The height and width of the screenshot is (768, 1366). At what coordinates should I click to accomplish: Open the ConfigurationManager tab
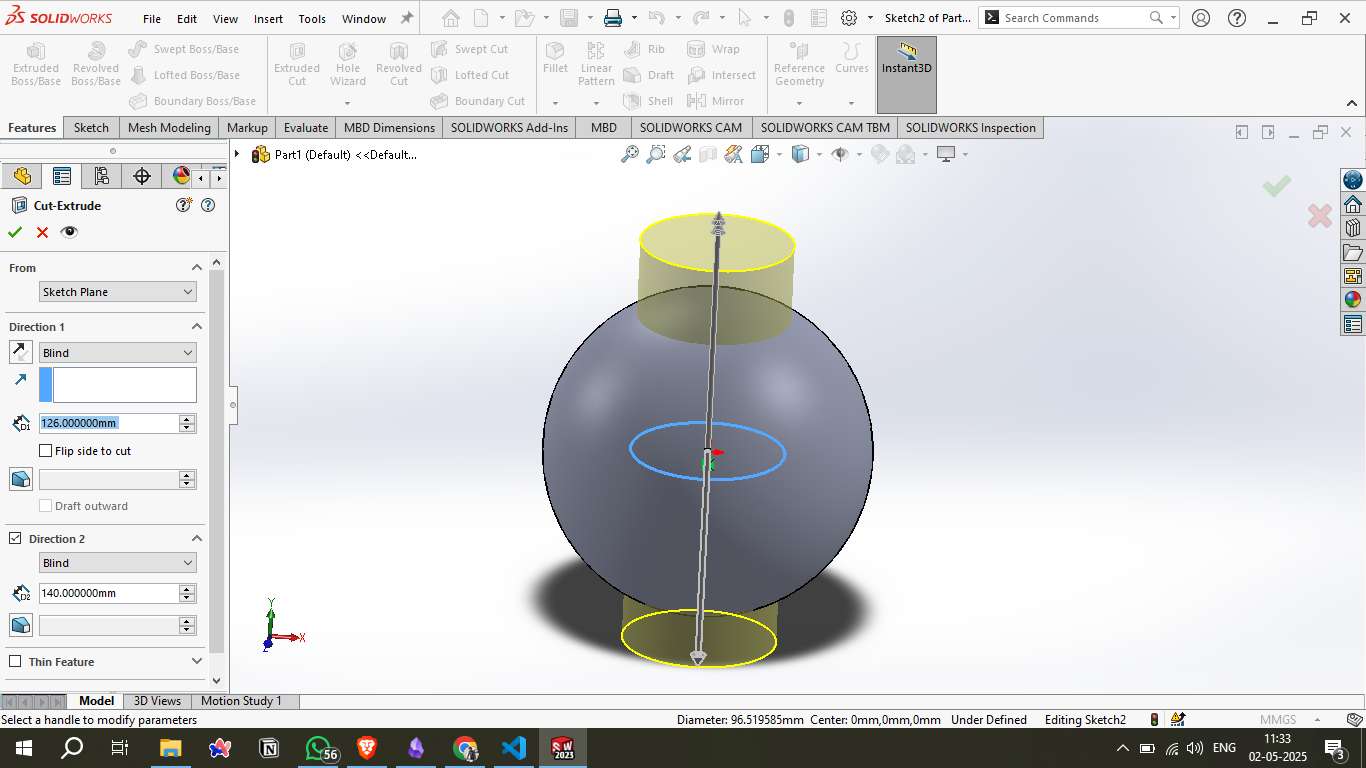tap(102, 176)
